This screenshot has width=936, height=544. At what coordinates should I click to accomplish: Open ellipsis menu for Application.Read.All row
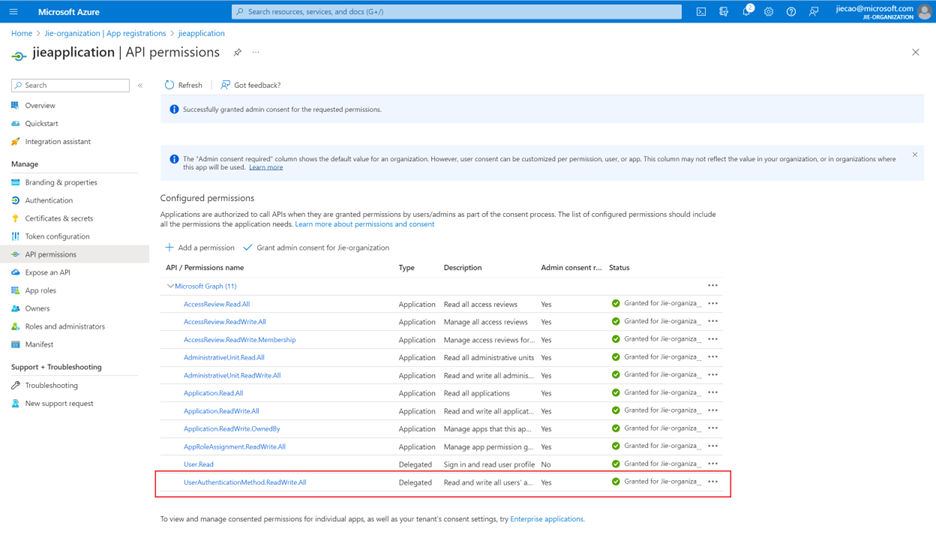pos(713,392)
